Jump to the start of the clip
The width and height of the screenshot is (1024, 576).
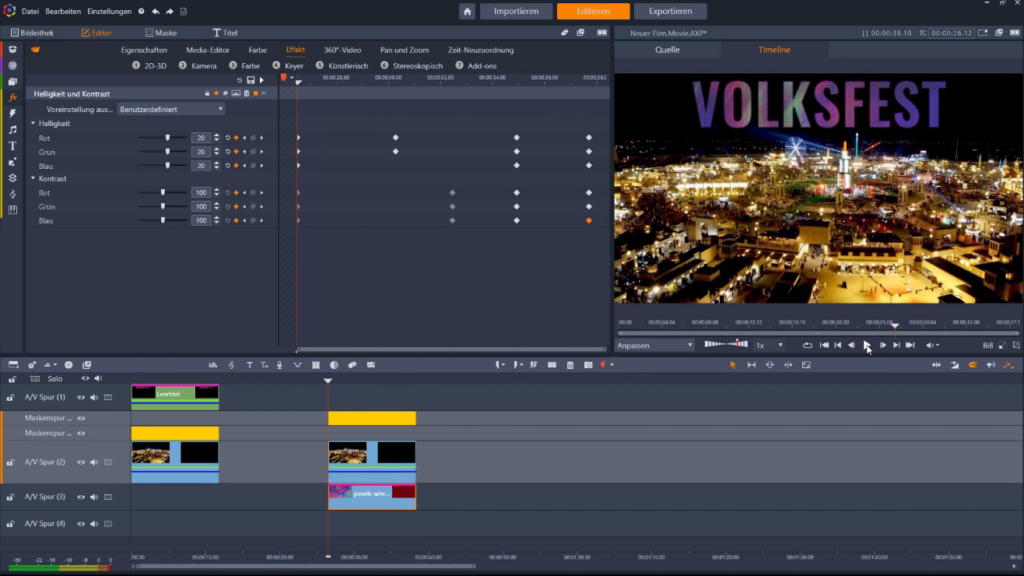tap(824, 345)
